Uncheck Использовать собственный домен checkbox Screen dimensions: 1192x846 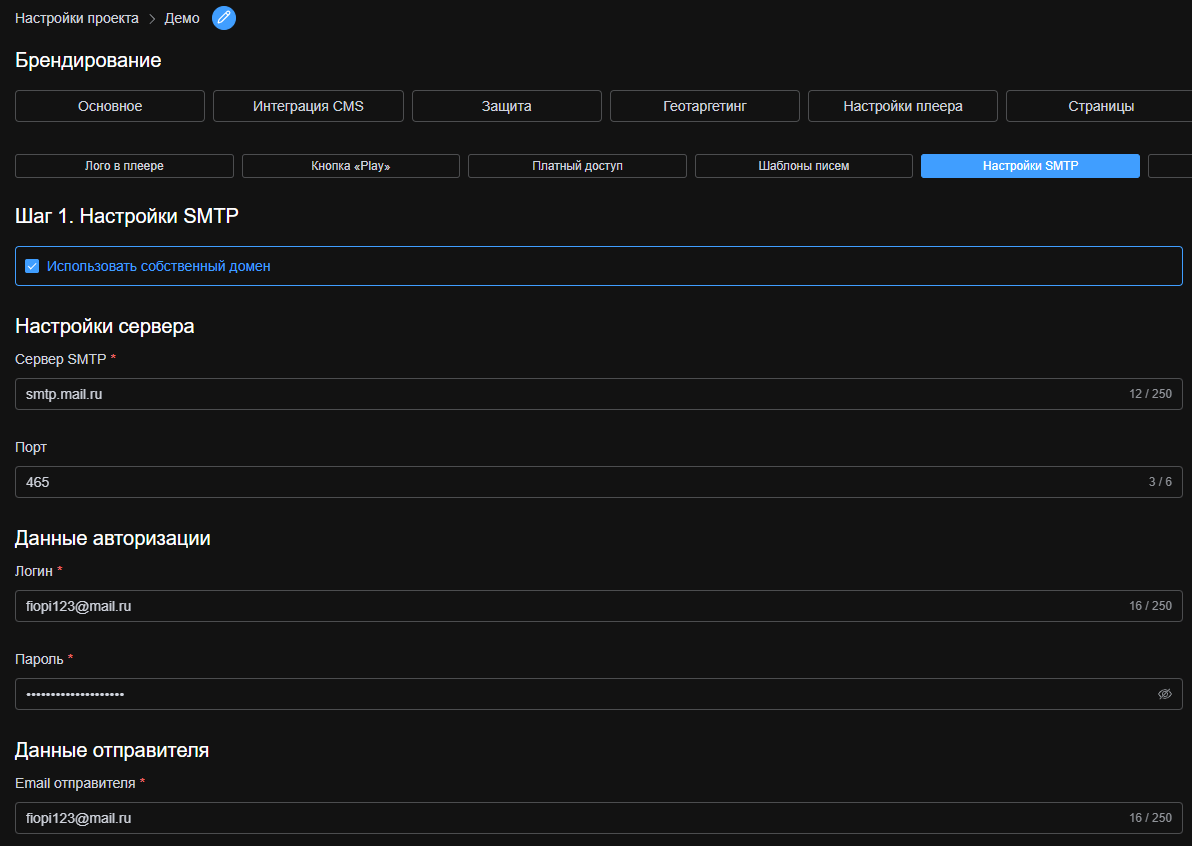[x=32, y=266]
